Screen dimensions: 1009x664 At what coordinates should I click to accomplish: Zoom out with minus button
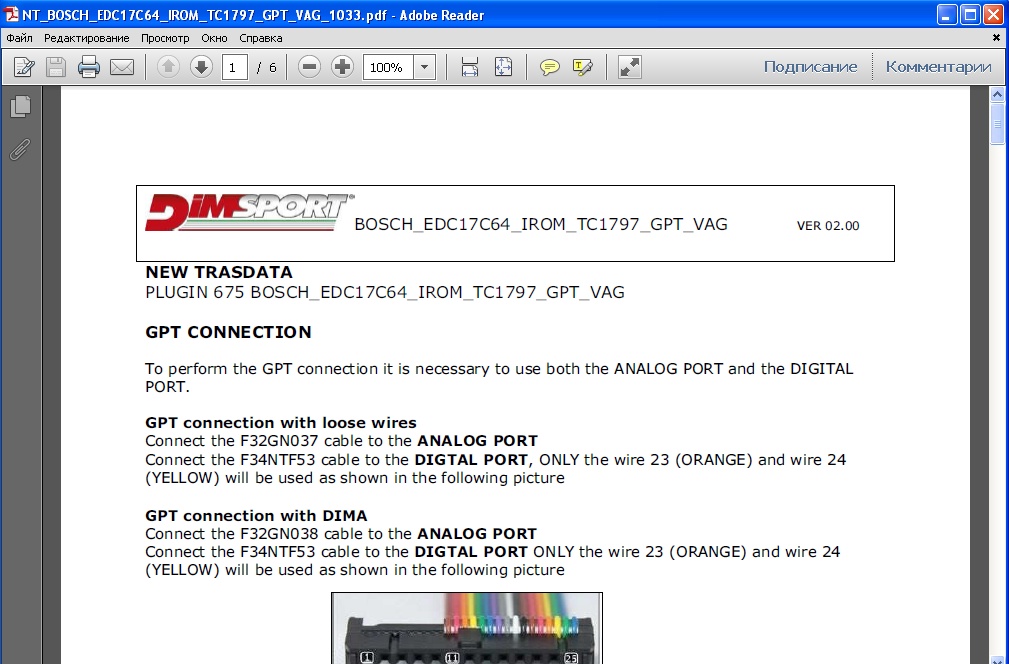pyautogui.click(x=310, y=67)
